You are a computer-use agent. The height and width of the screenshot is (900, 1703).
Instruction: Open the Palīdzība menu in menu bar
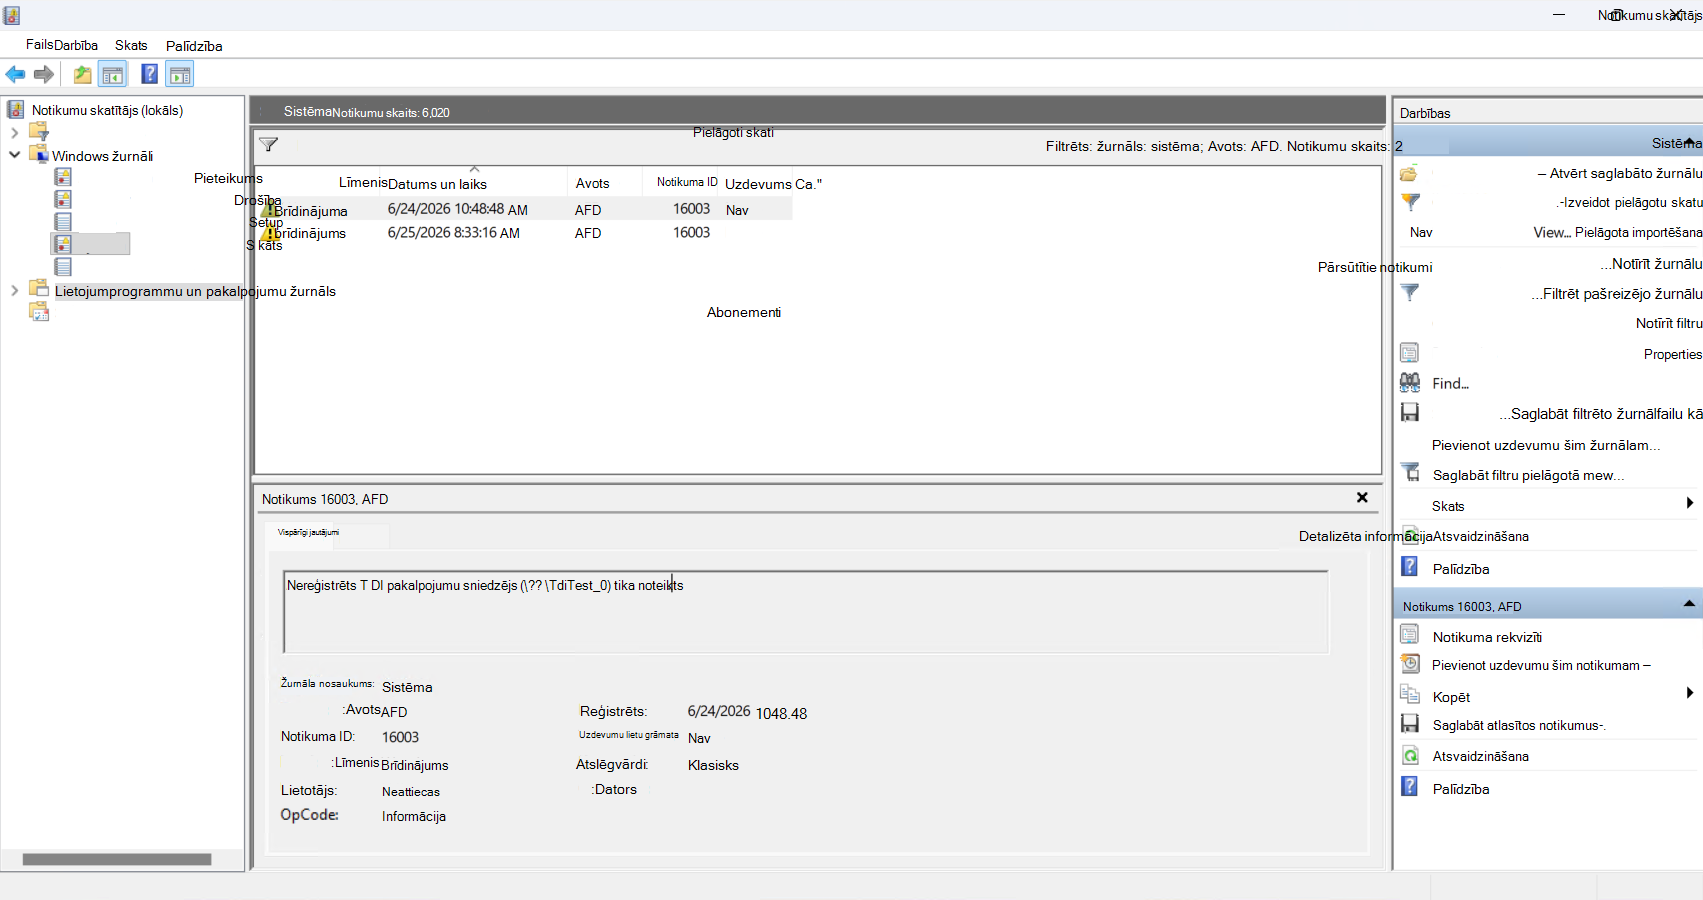[194, 46]
